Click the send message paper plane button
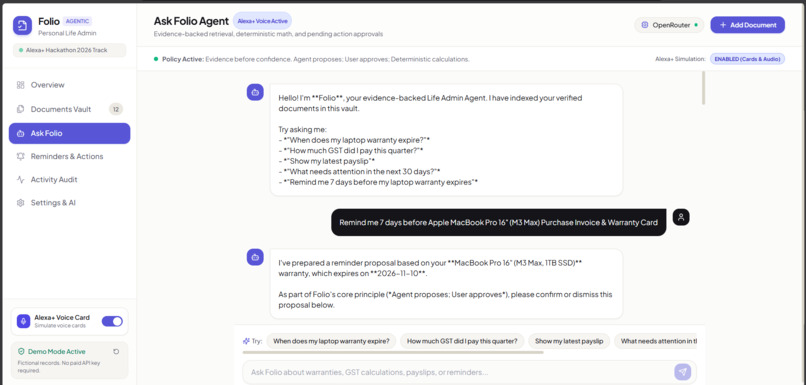 [x=683, y=372]
